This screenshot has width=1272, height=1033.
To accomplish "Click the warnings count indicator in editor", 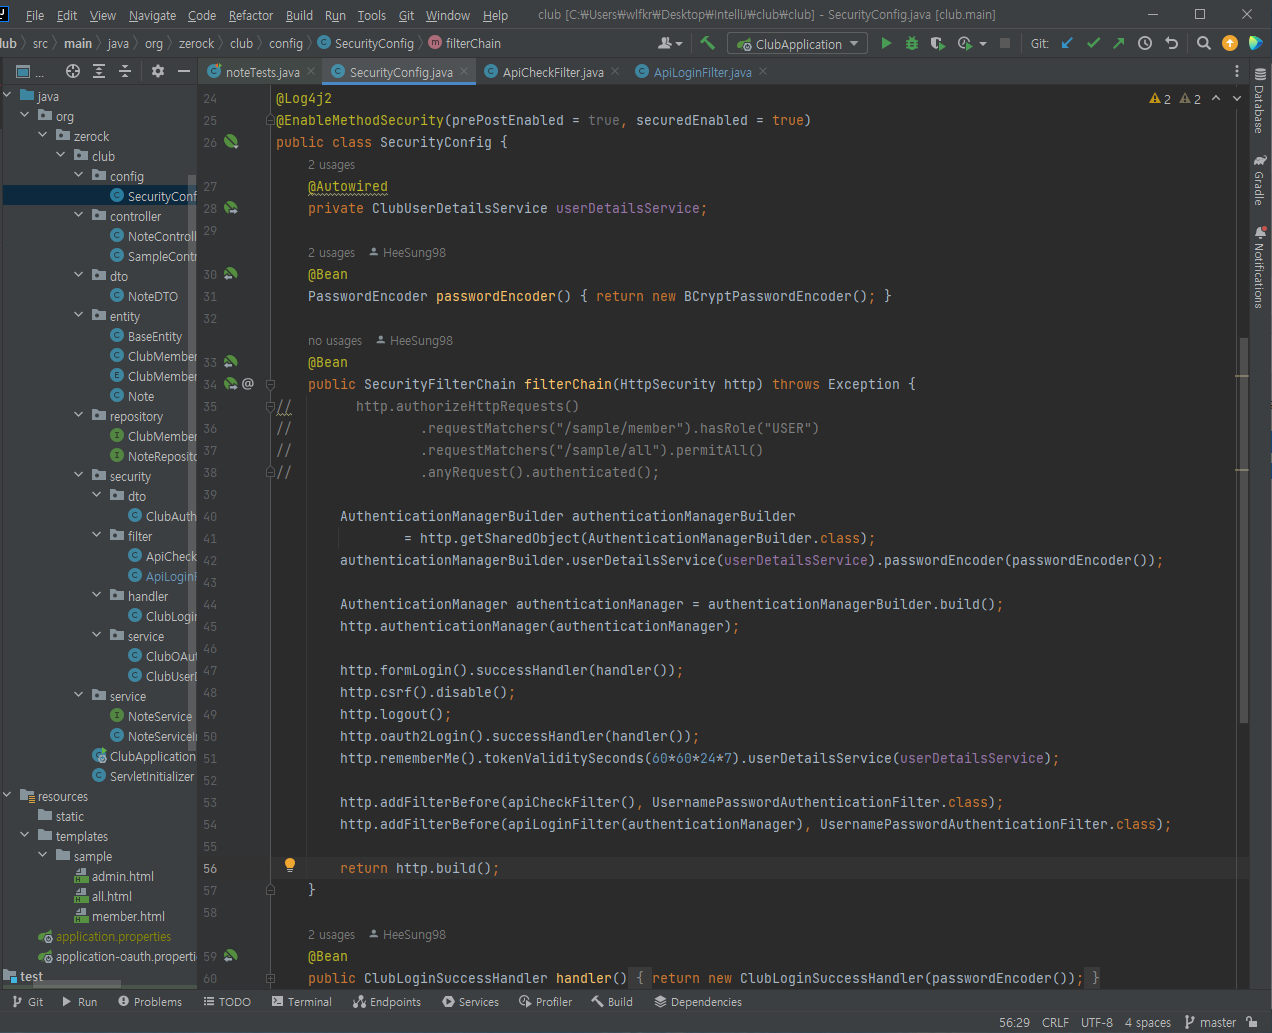I will pyautogui.click(x=1175, y=98).
